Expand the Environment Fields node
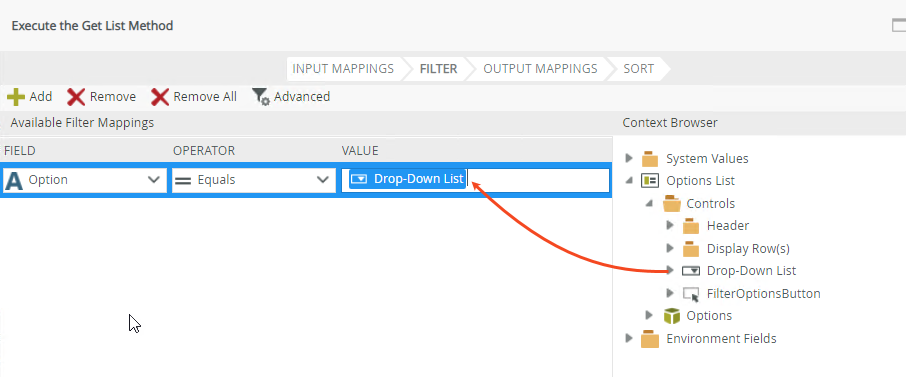The height and width of the screenshot is (377, 906). click(629, 338)
